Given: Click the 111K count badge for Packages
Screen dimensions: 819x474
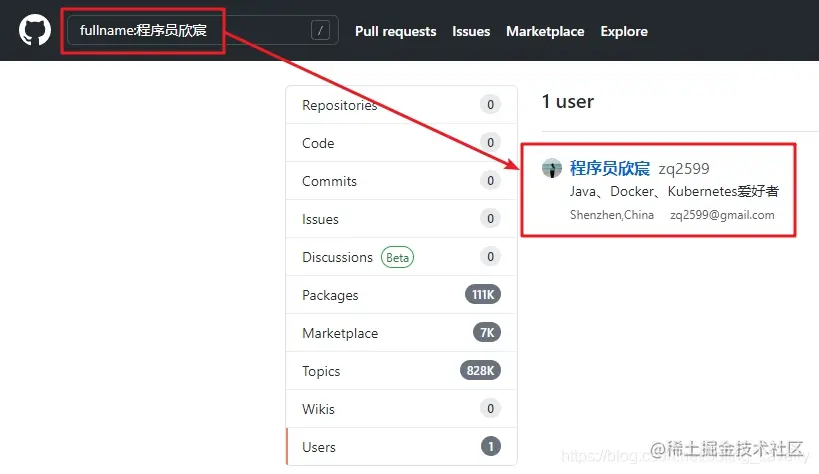Looking at the screenshot, I should point(483,295).
